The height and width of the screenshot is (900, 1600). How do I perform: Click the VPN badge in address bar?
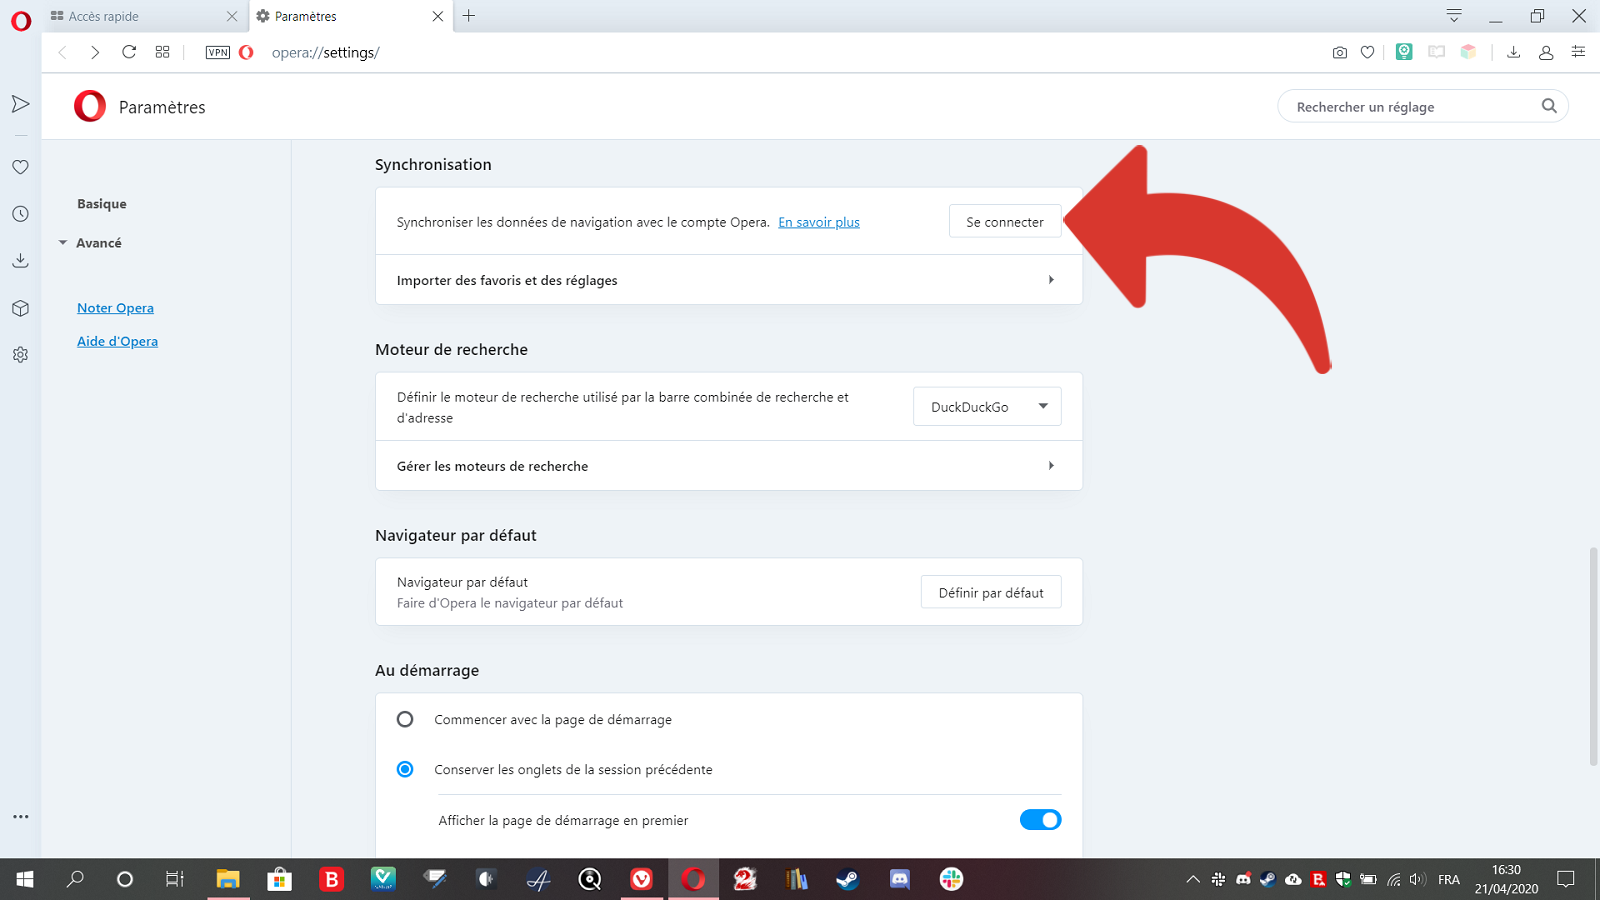218,52
